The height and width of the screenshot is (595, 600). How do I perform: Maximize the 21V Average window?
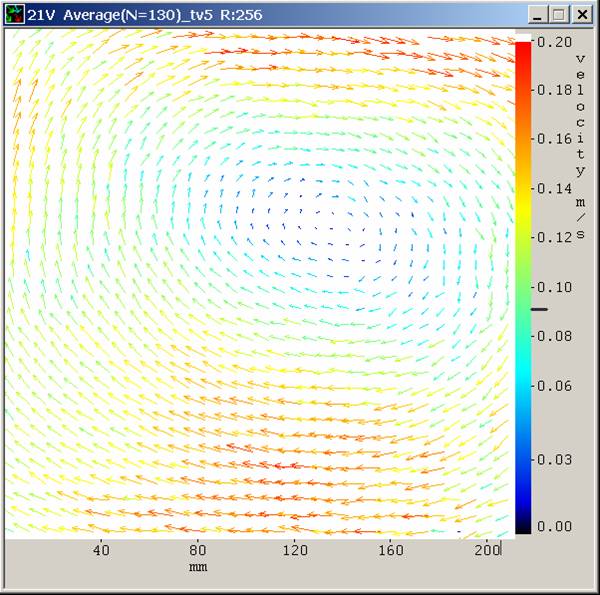[559, 15]
